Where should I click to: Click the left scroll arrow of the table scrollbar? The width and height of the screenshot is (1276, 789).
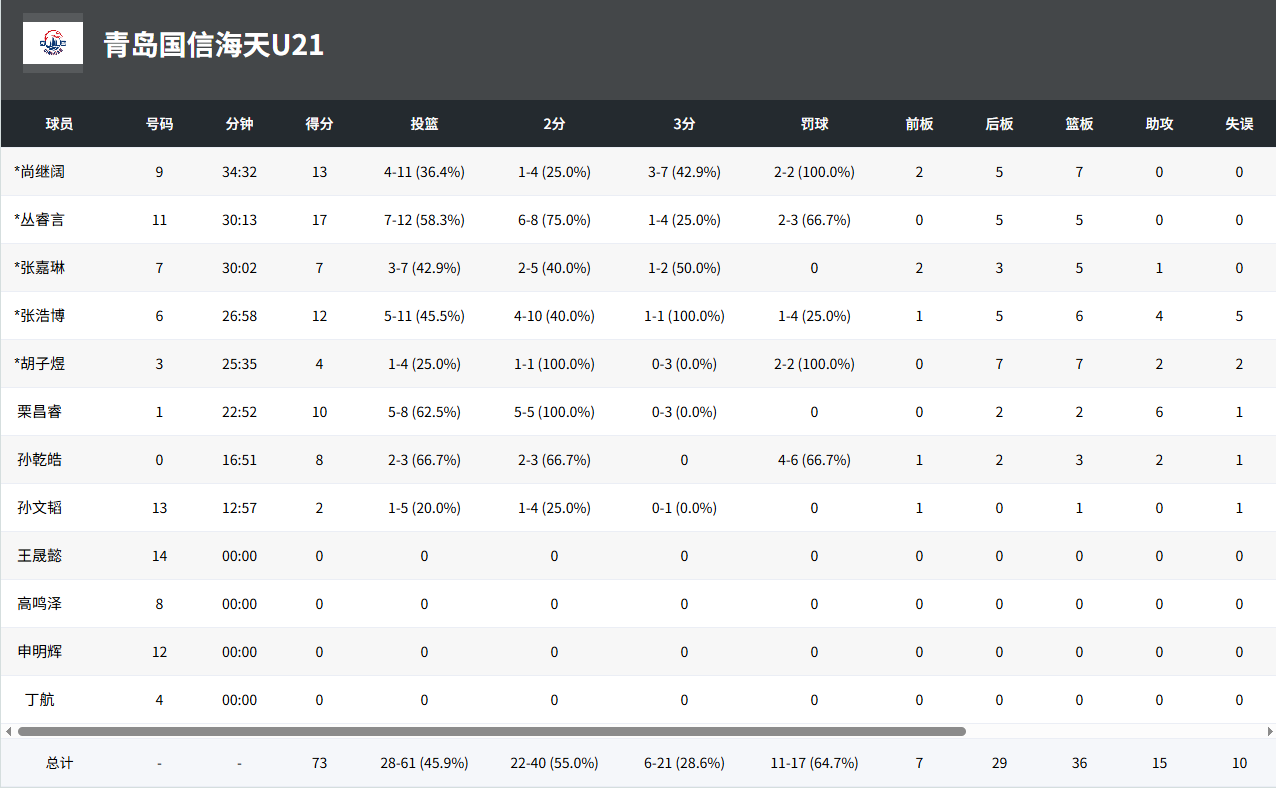pyautogui.click(x=7, y=731)
